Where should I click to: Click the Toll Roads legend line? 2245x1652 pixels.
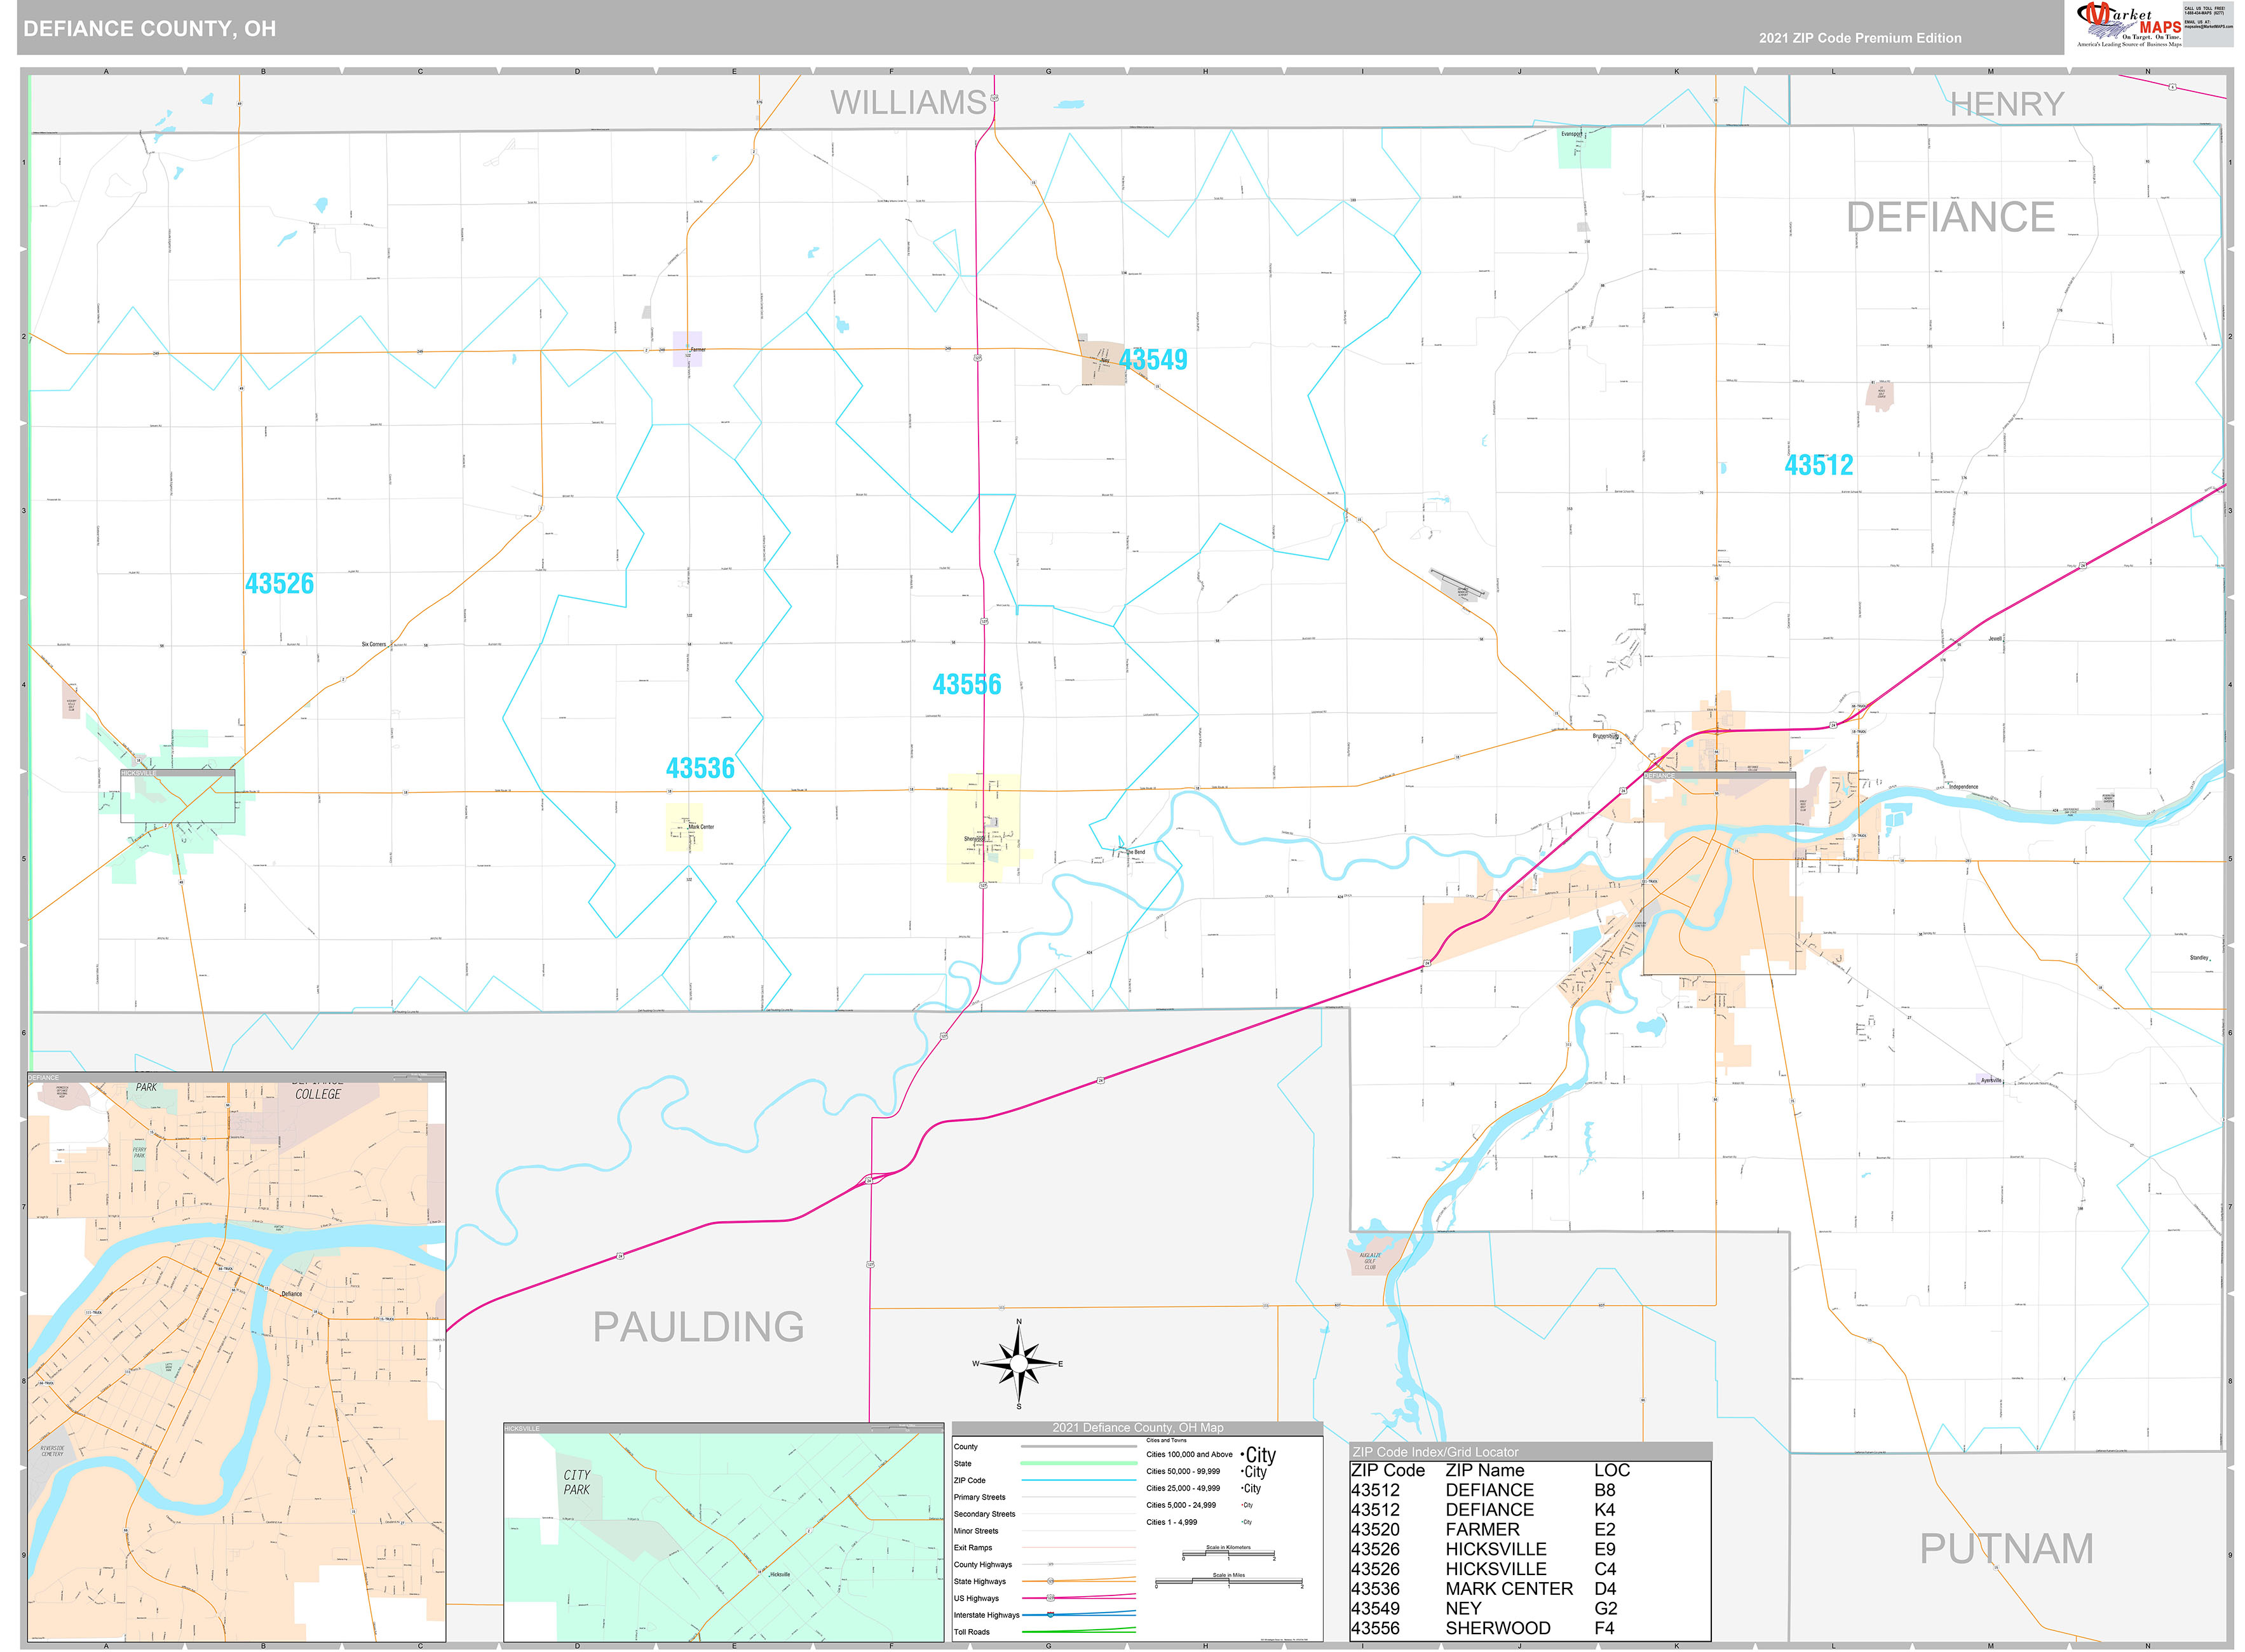tap(1079, 1632)
